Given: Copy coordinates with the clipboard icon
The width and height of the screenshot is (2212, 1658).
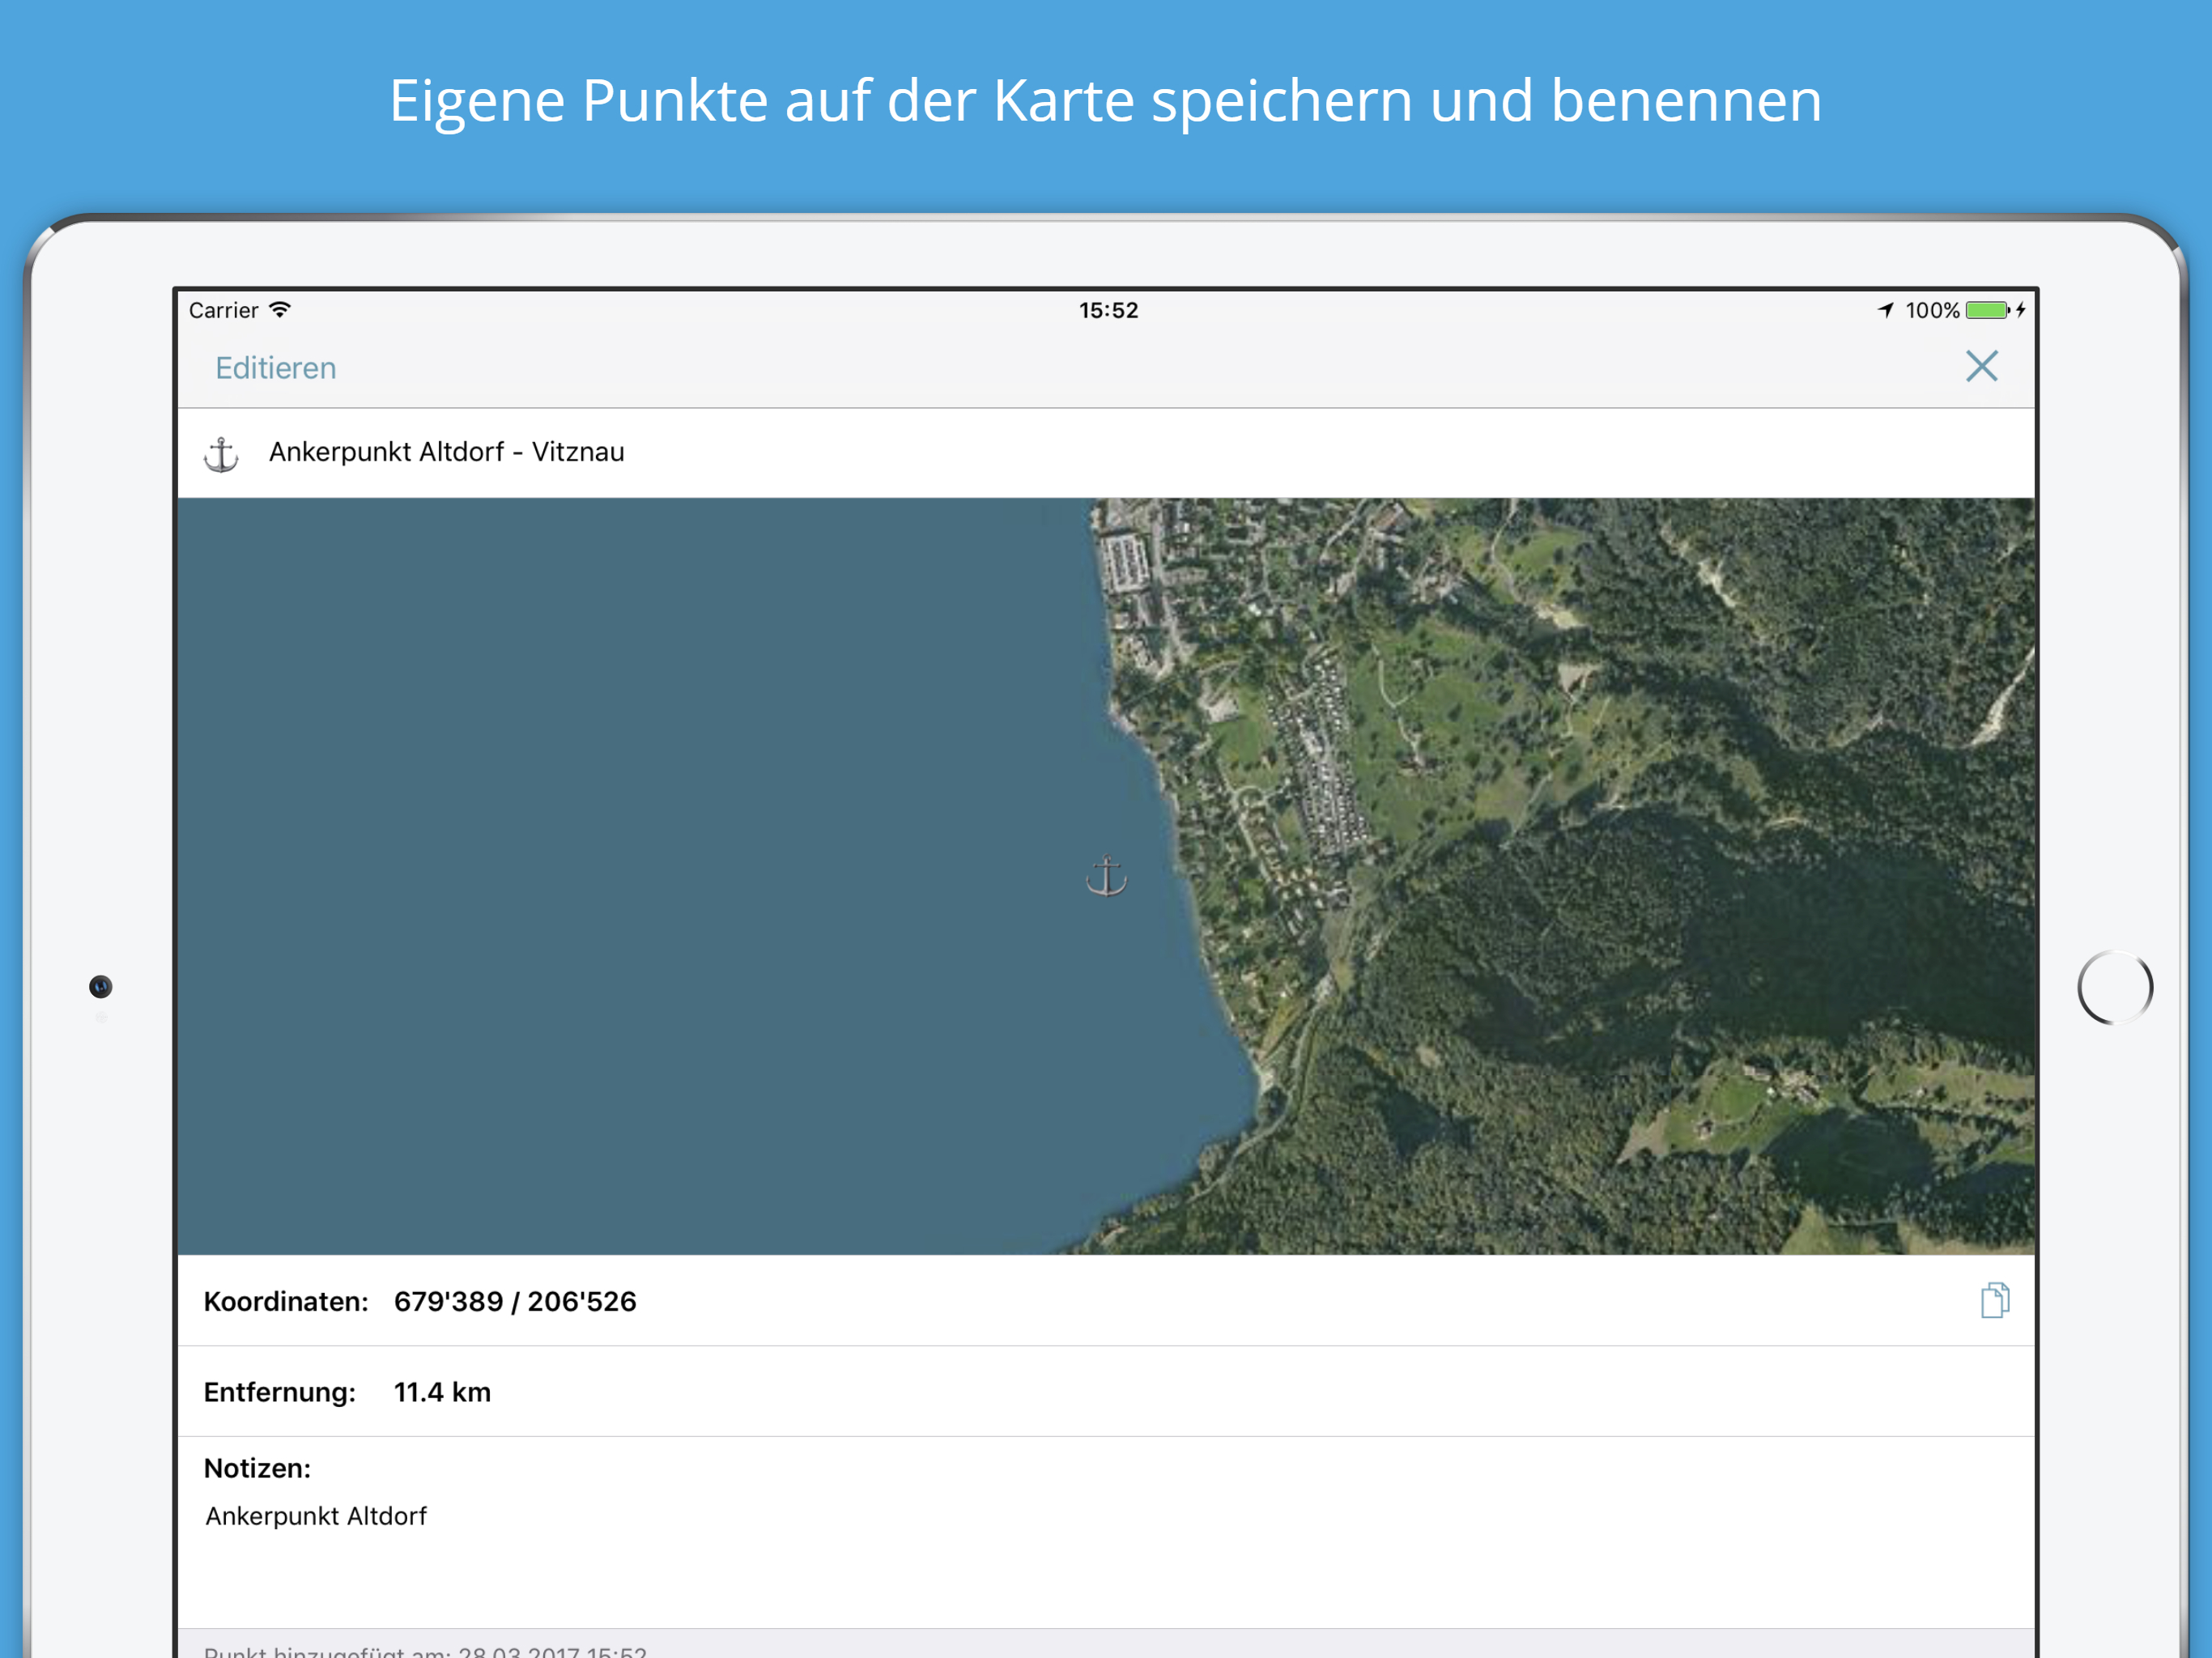Looking at the screenshot, I should (1994, 1300).
